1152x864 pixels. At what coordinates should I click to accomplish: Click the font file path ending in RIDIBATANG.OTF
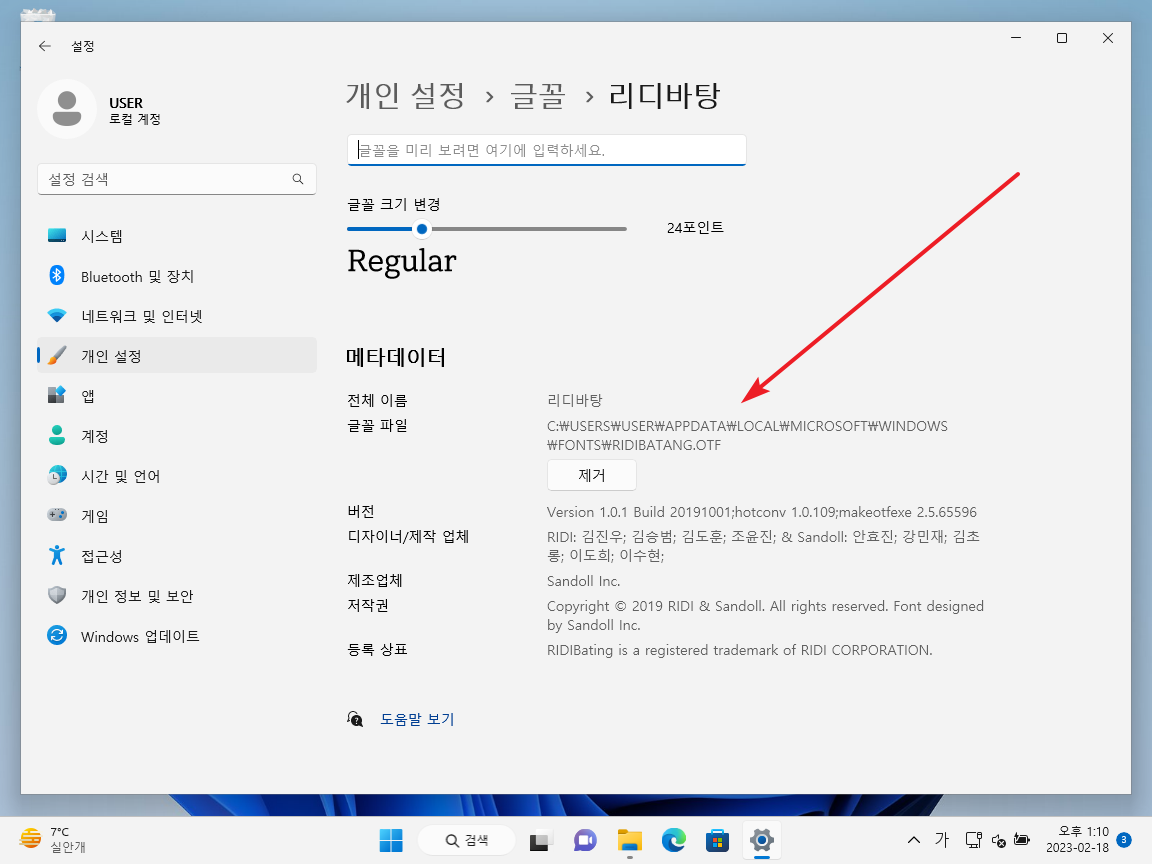747,436
